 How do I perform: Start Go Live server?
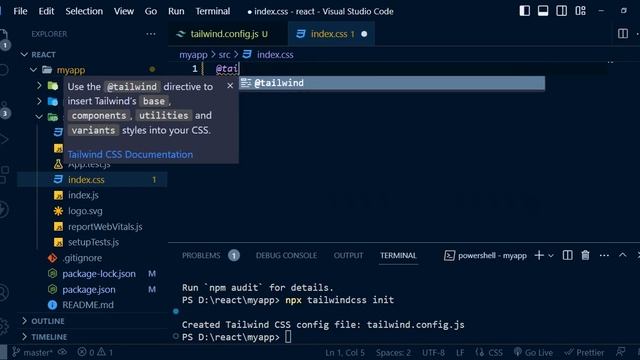pos(533,353)
